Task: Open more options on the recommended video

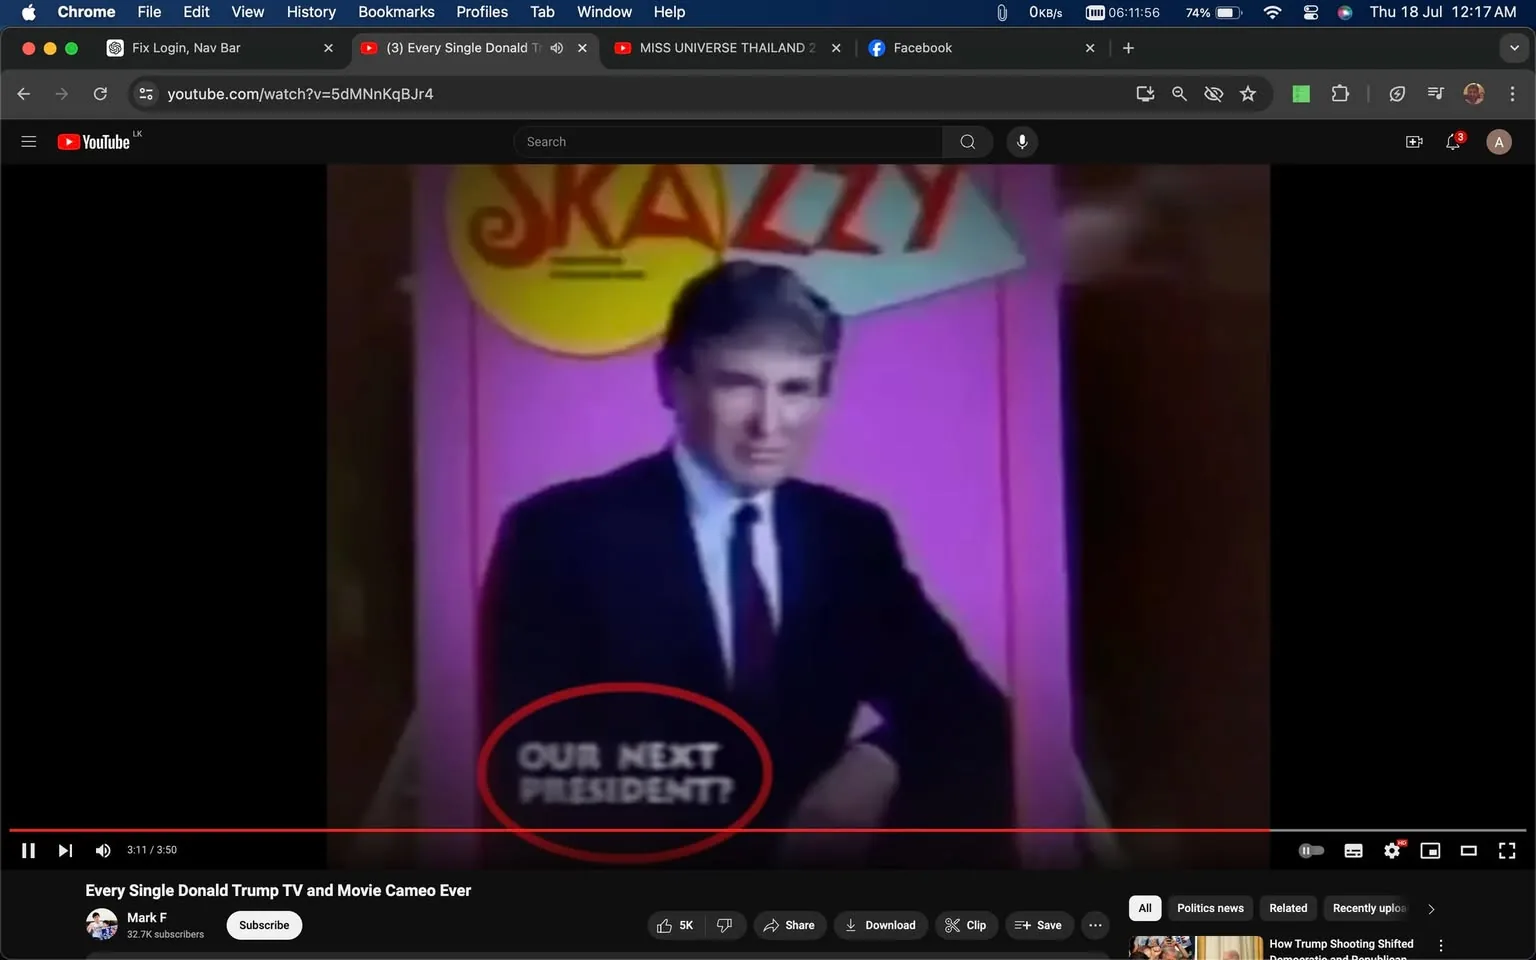Action: 1440,944
